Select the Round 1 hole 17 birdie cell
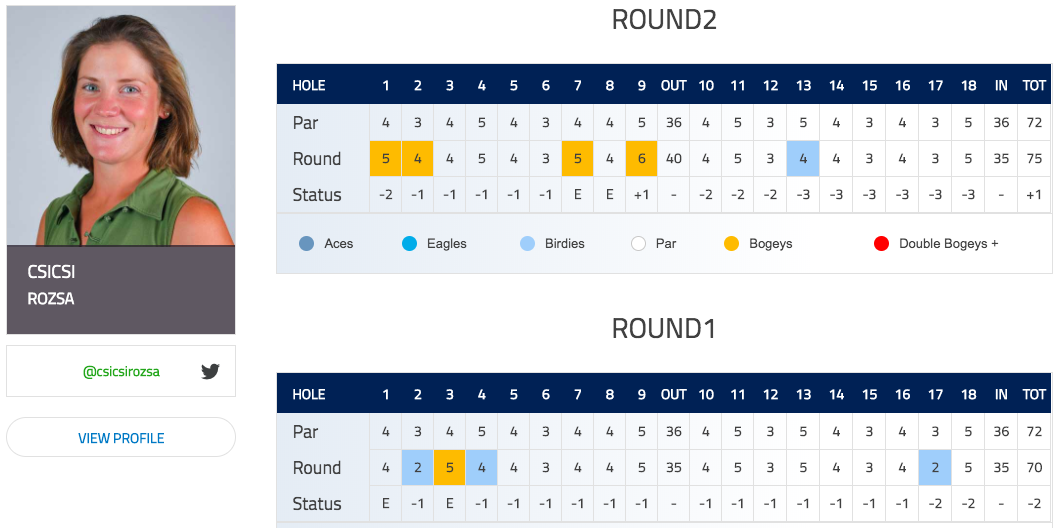1062x528 pixels. (935, 468)
